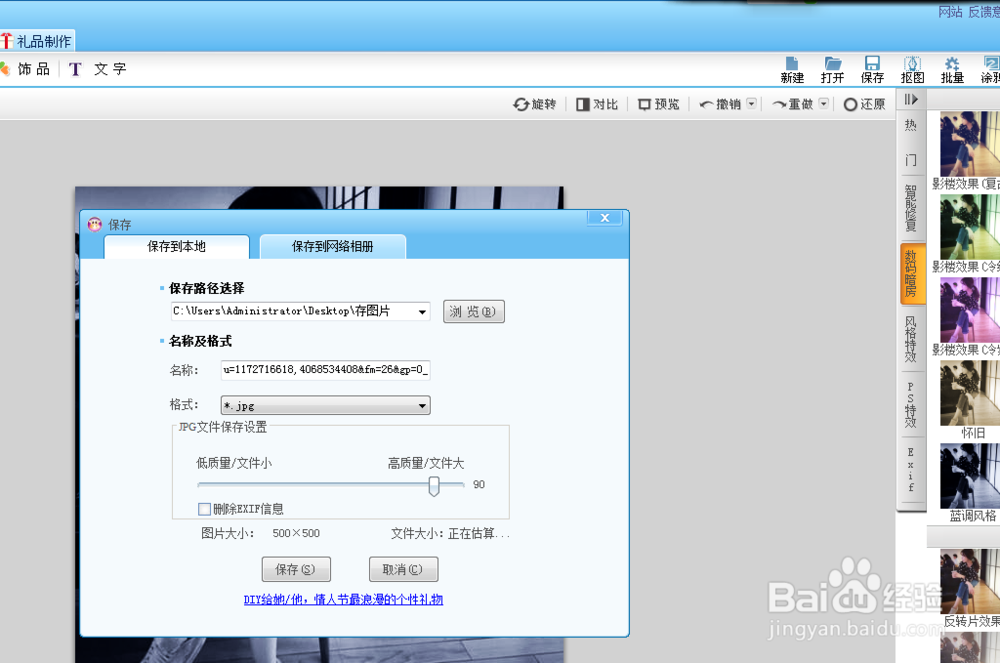Click the 网站 link at top right
The height and width of the screenshot is (663, 1000).
pyautogui.click(x=950, y=12)
